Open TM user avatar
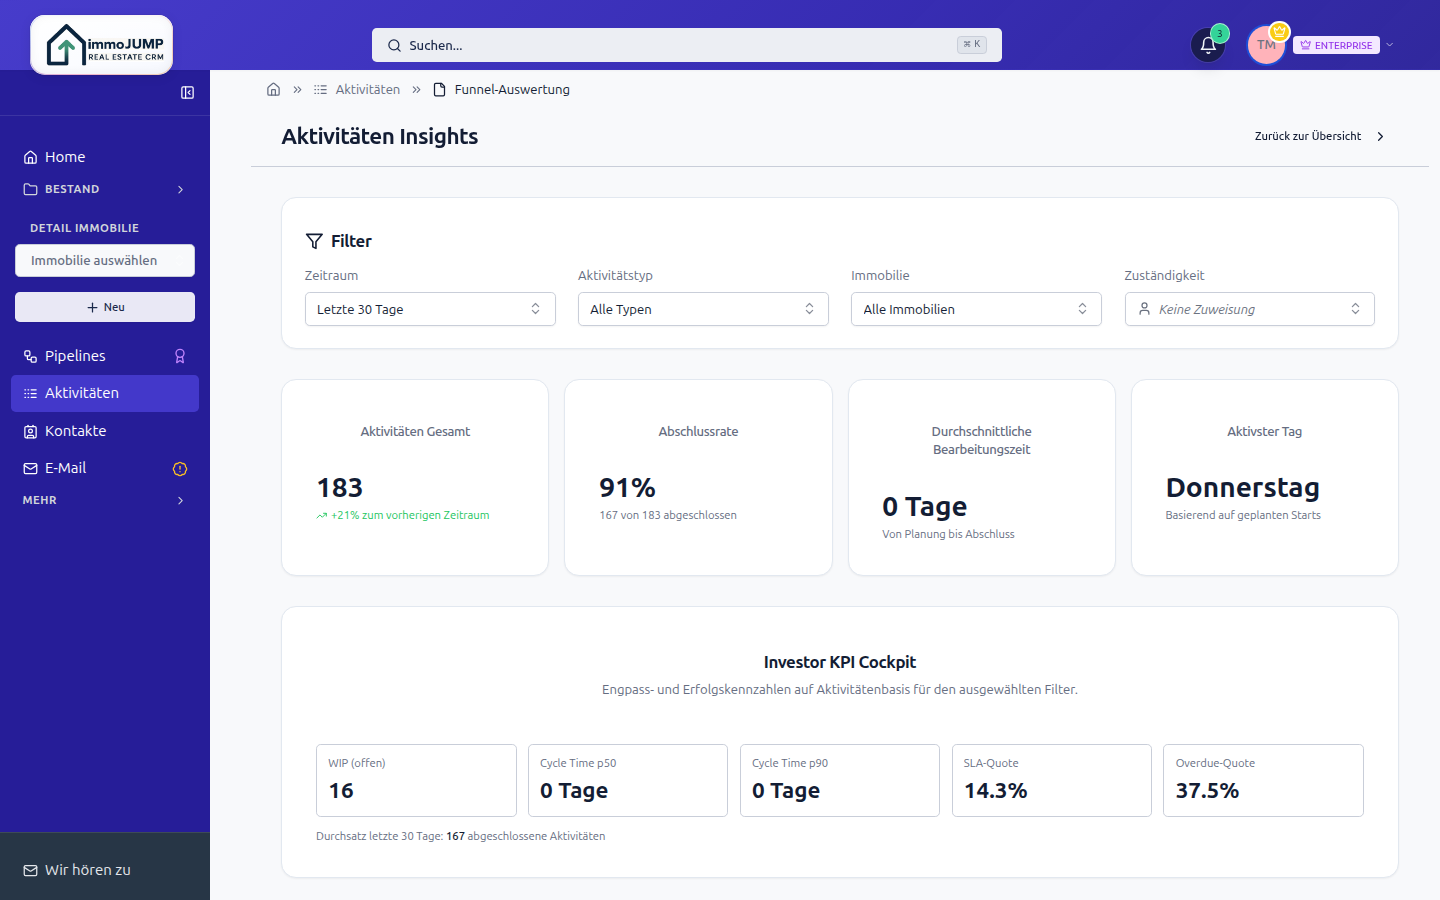1440x900 pixels. point(1266,45)
